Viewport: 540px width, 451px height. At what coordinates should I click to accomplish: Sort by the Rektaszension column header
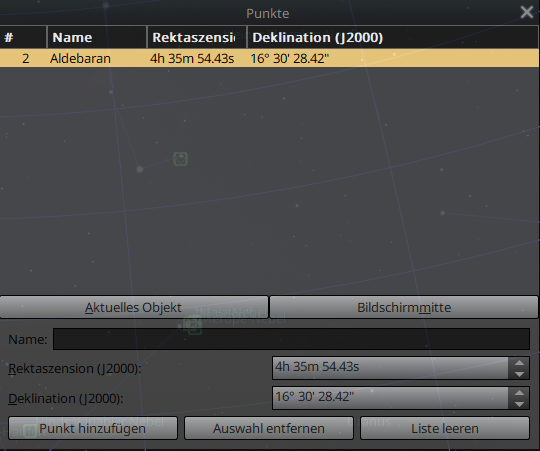click(x=197, y=37)
